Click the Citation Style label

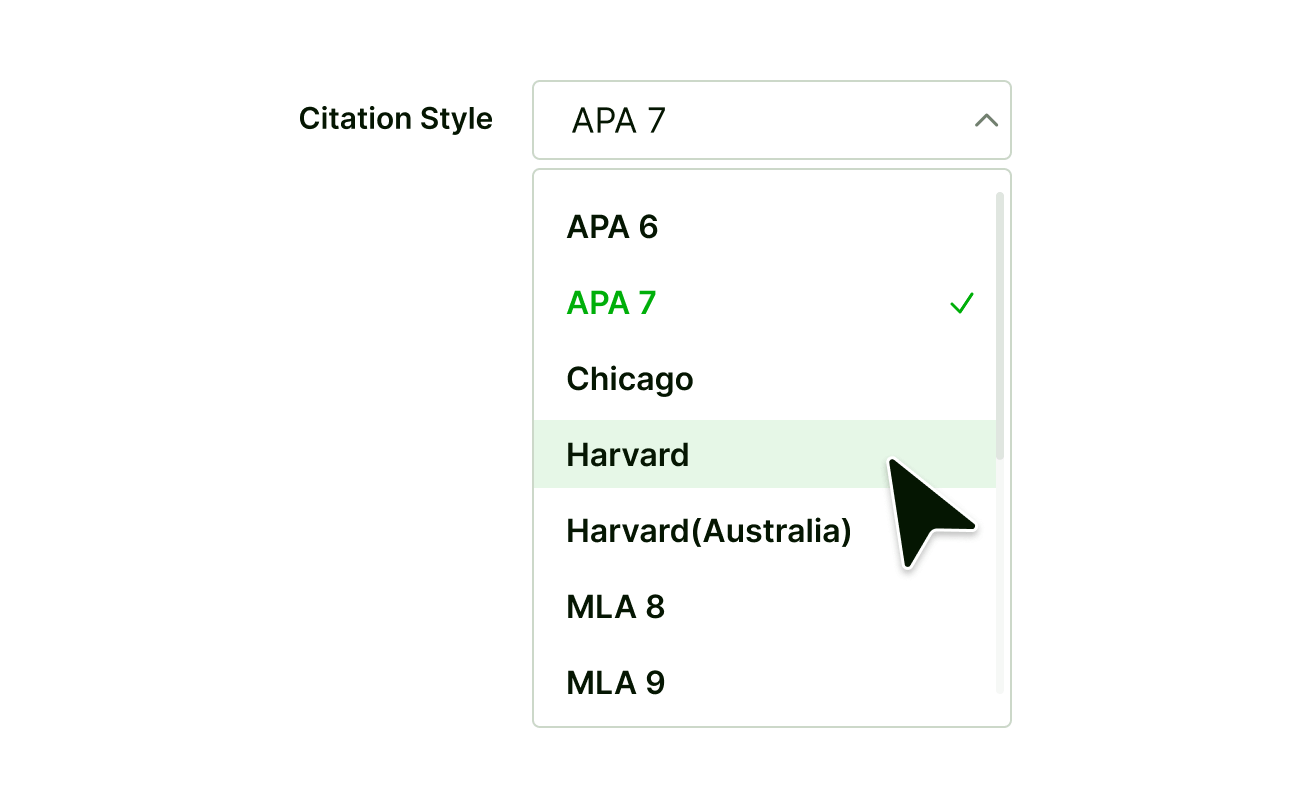[395, 119]
